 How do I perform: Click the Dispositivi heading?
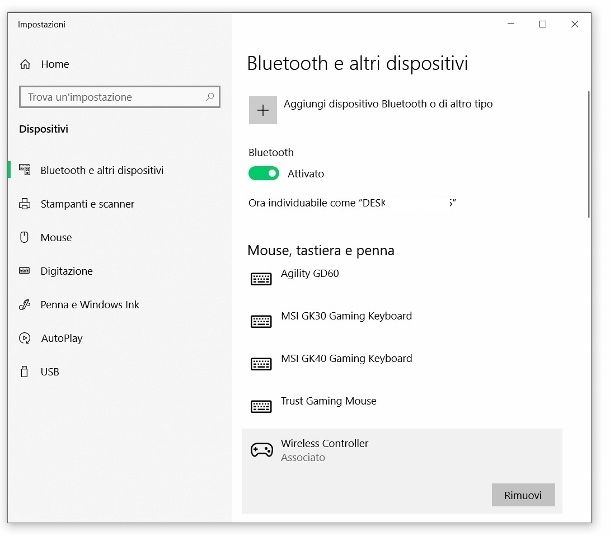44,129
